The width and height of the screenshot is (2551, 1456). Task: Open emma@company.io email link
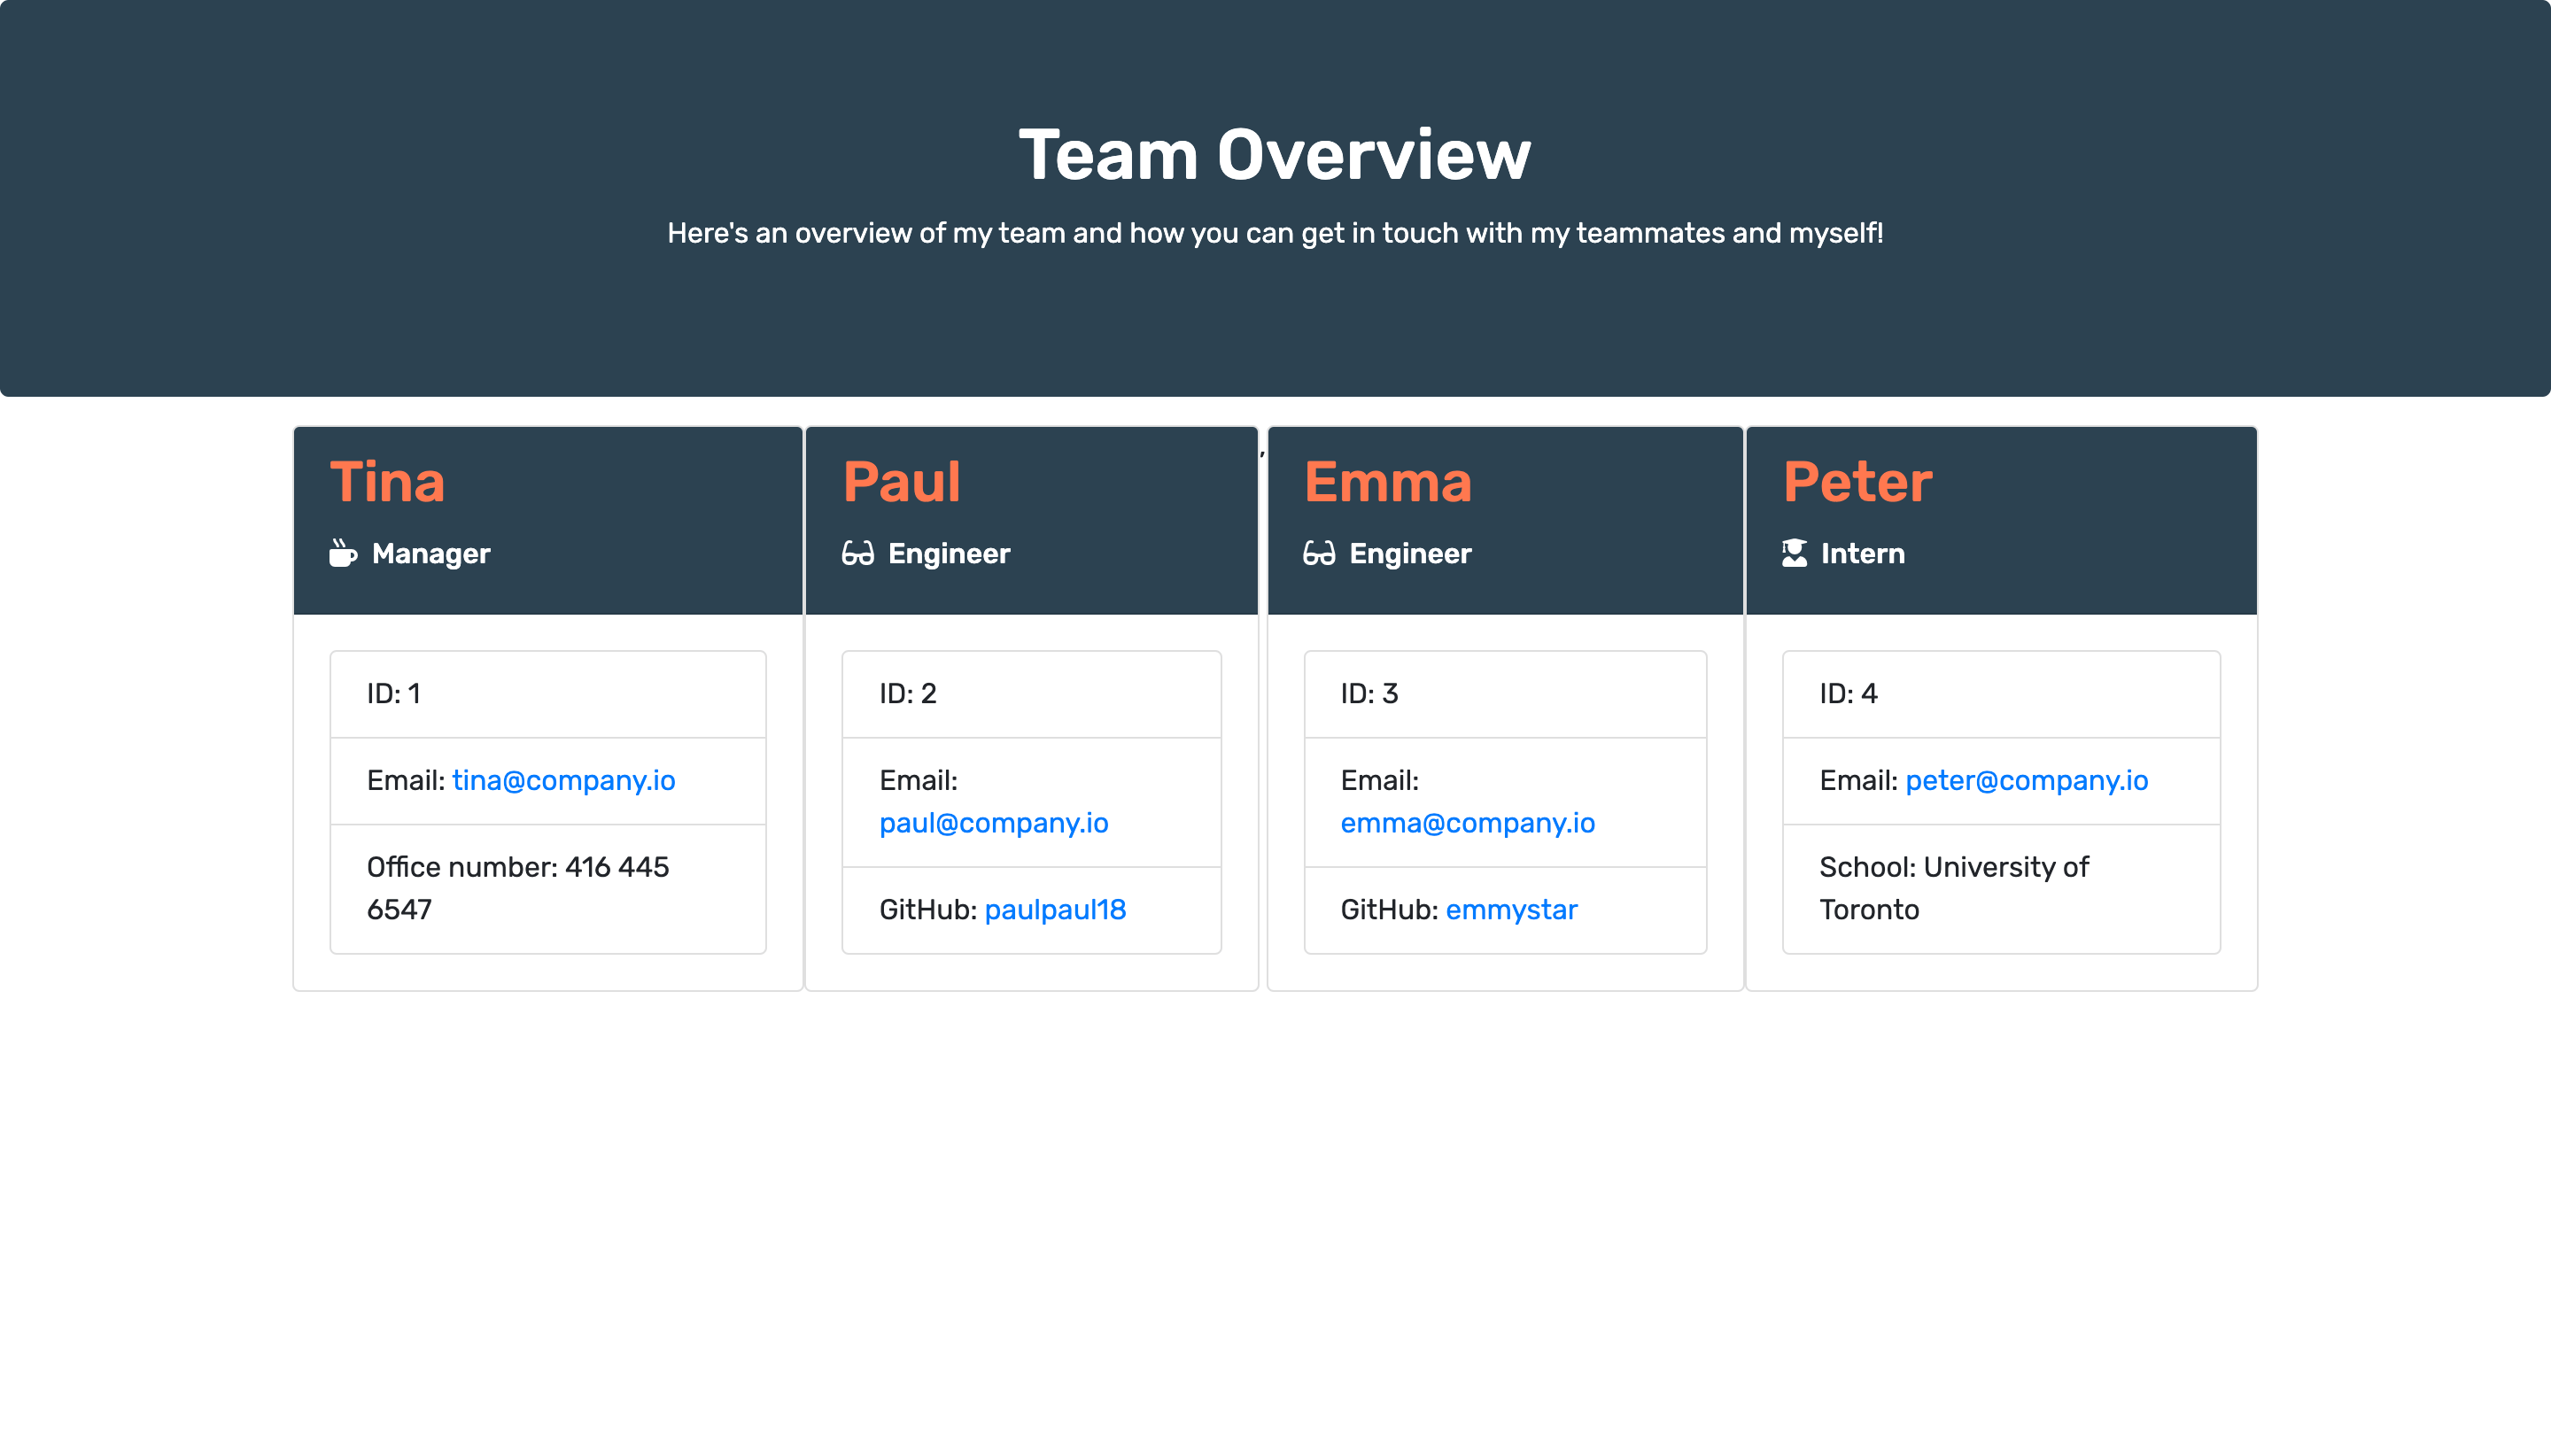tap(1467, 823)
